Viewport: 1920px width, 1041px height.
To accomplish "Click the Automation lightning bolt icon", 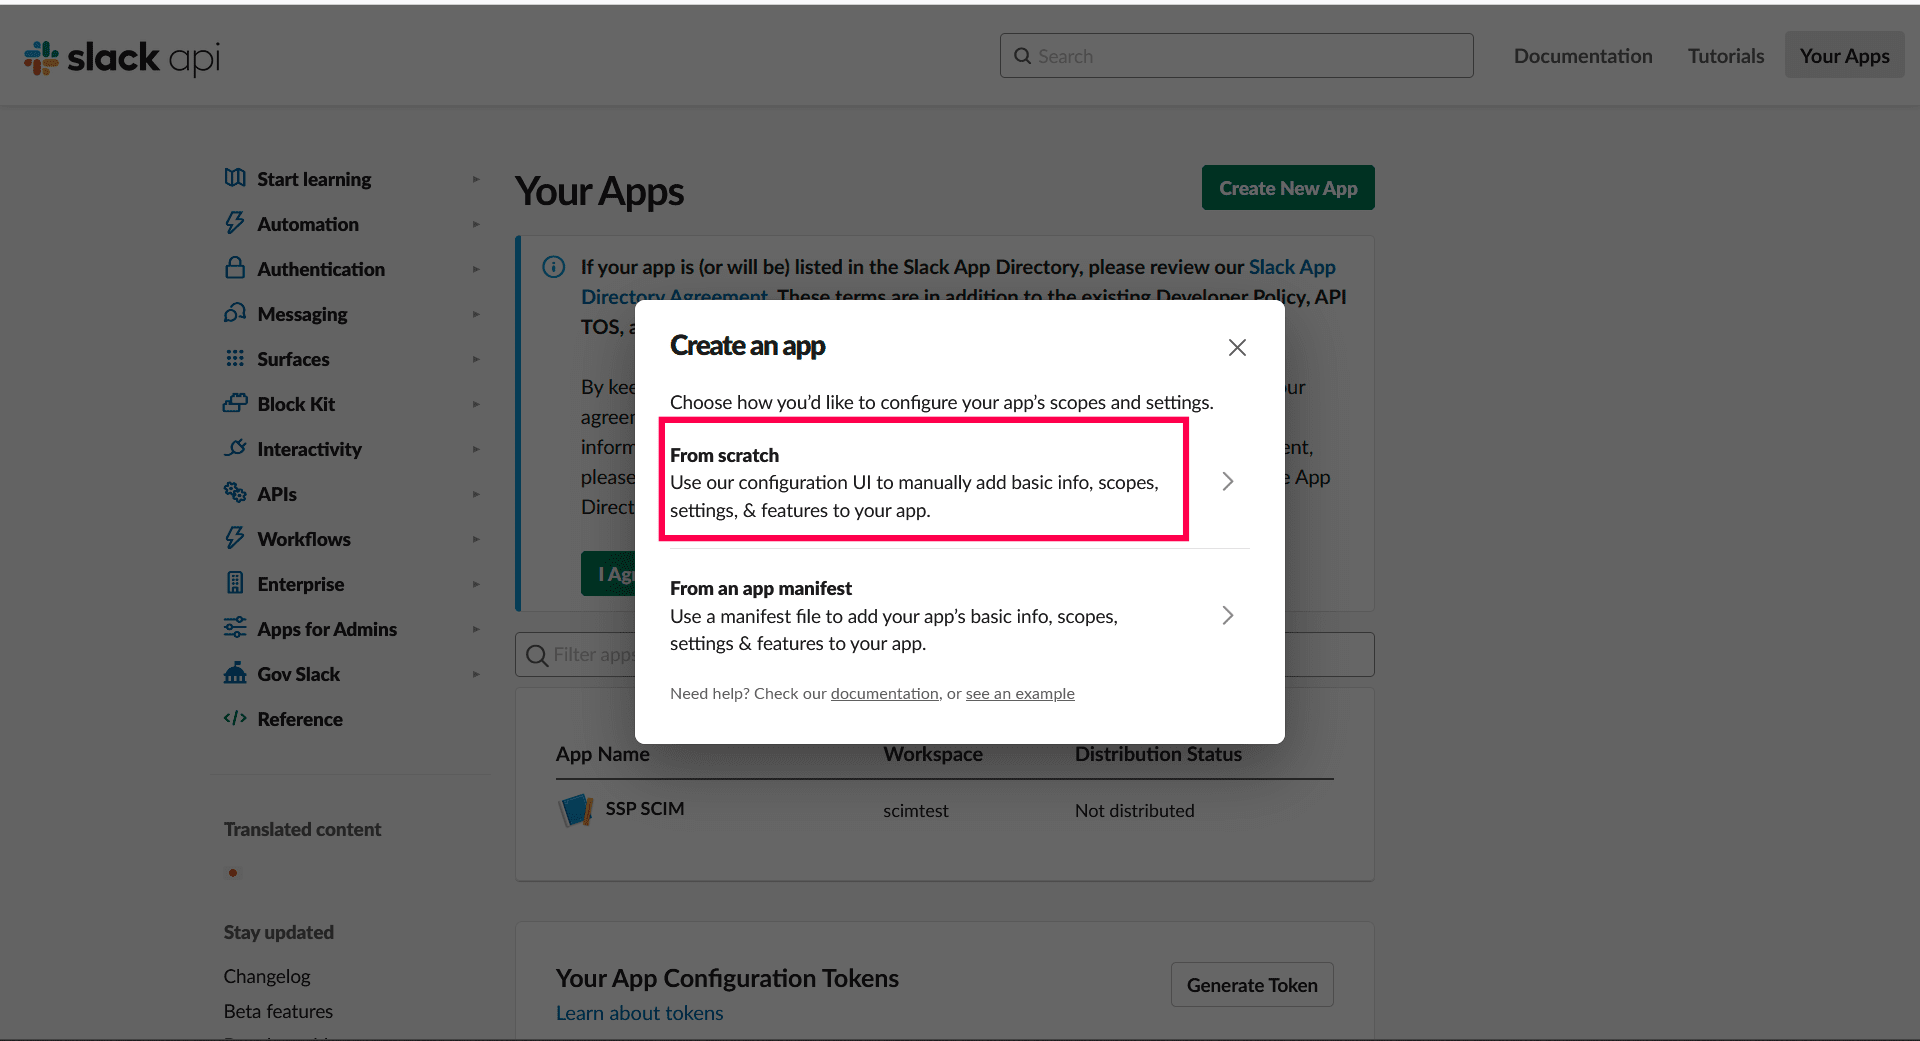I will (x=235, y=223).
